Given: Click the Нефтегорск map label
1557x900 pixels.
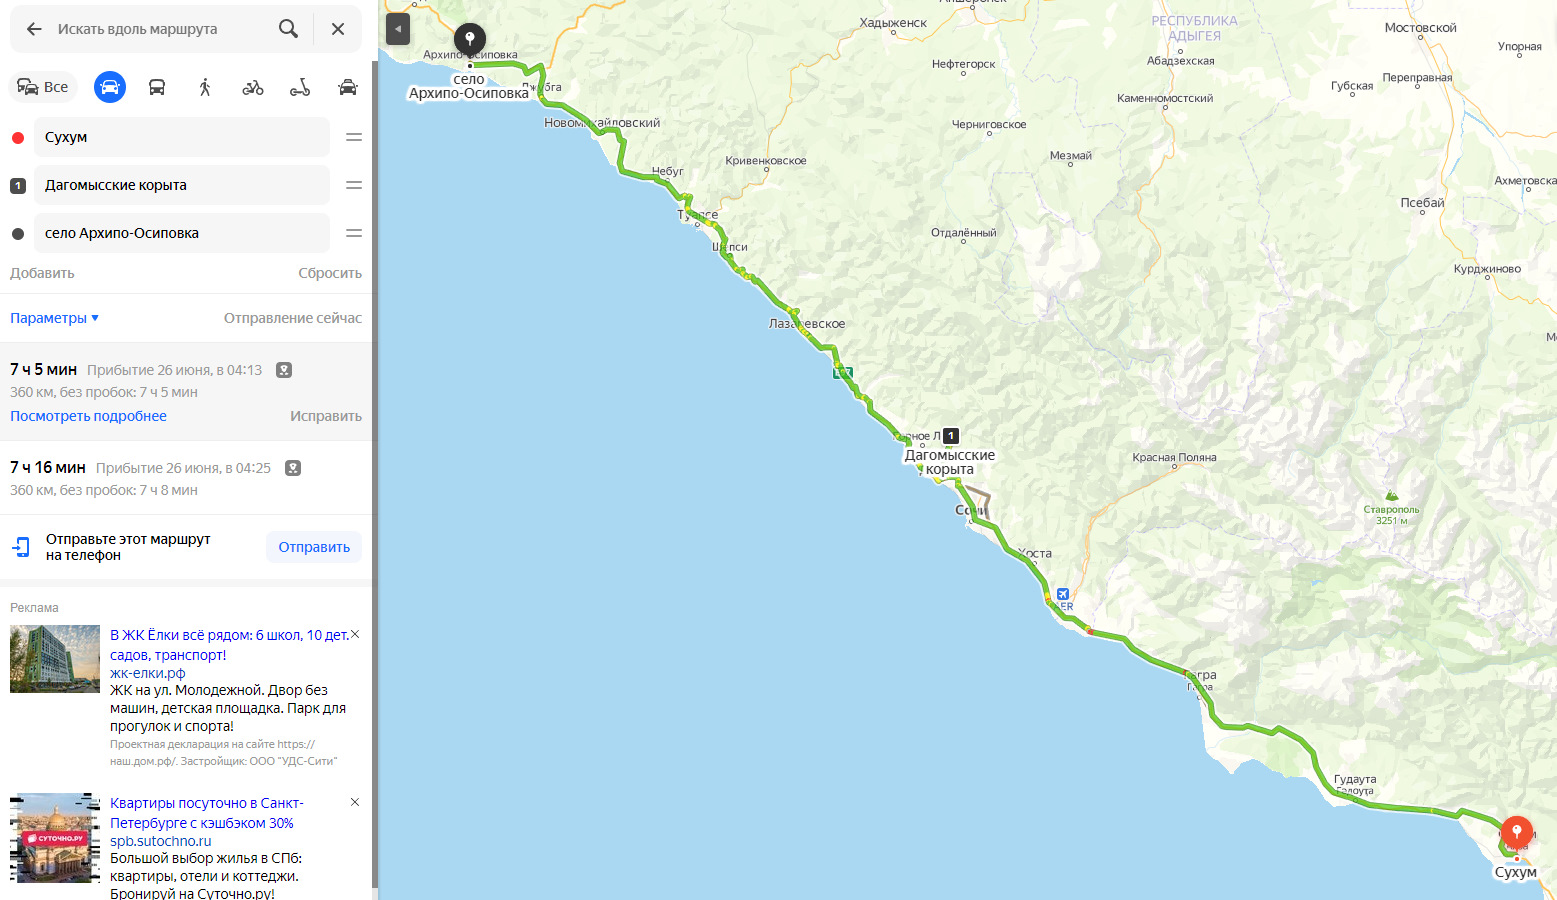Looking at the screenshot, I should click(963, 64).
